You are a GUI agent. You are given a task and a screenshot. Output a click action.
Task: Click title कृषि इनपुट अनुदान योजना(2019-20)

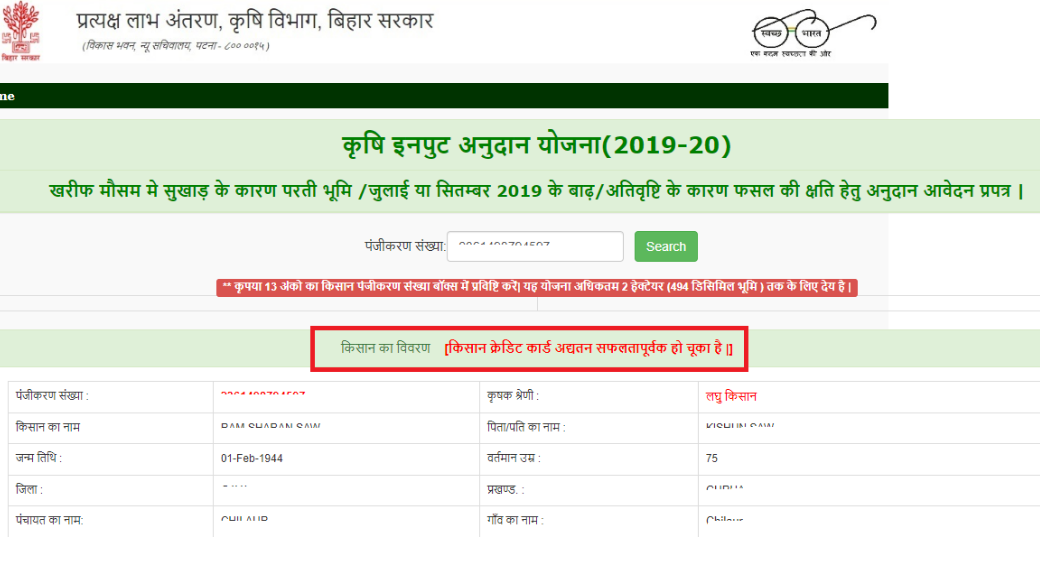[537, 145]
